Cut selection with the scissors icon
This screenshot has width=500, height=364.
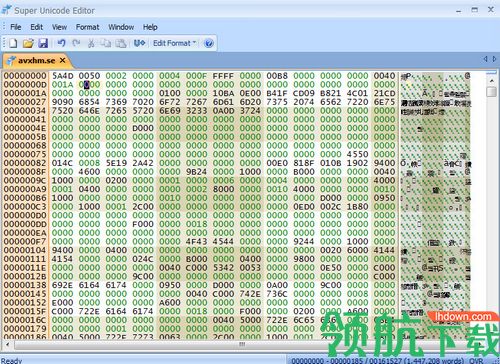pyautogui.click(x=91, y=43)
